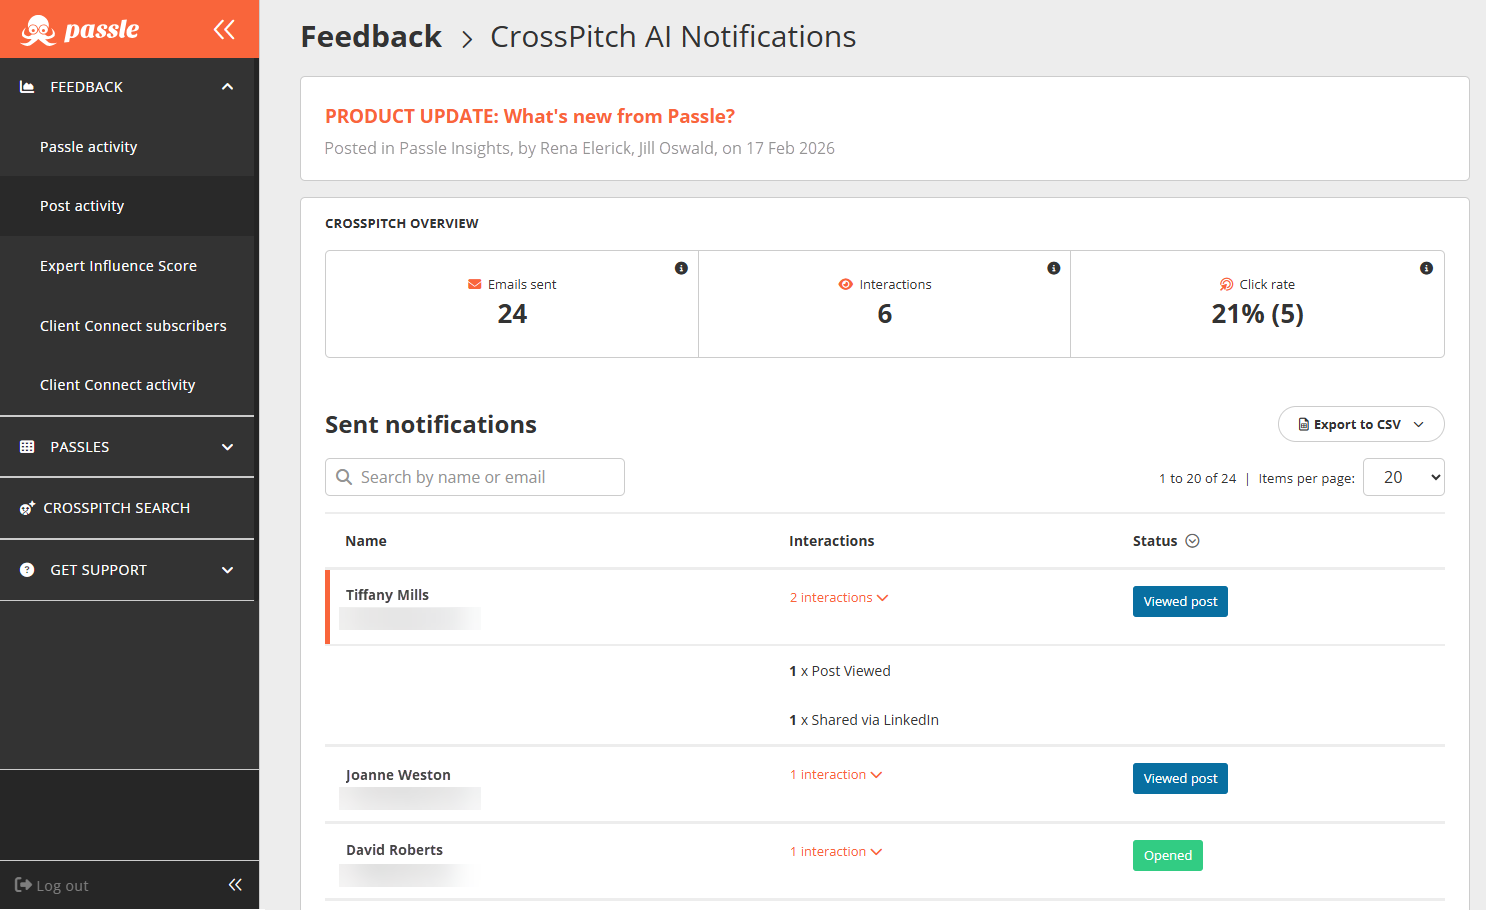This screenshot has height=910, width=1486.
Task: Open the Items per page dropdown
Action: (1403, 478)
